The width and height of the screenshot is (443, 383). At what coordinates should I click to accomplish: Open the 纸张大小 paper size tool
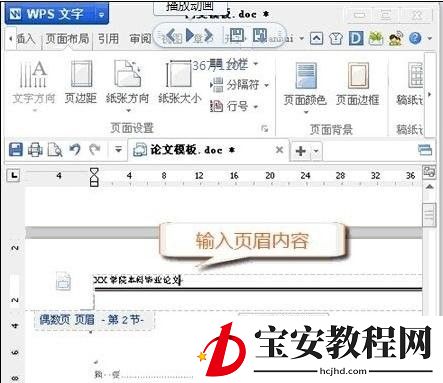tap(180, 81)
